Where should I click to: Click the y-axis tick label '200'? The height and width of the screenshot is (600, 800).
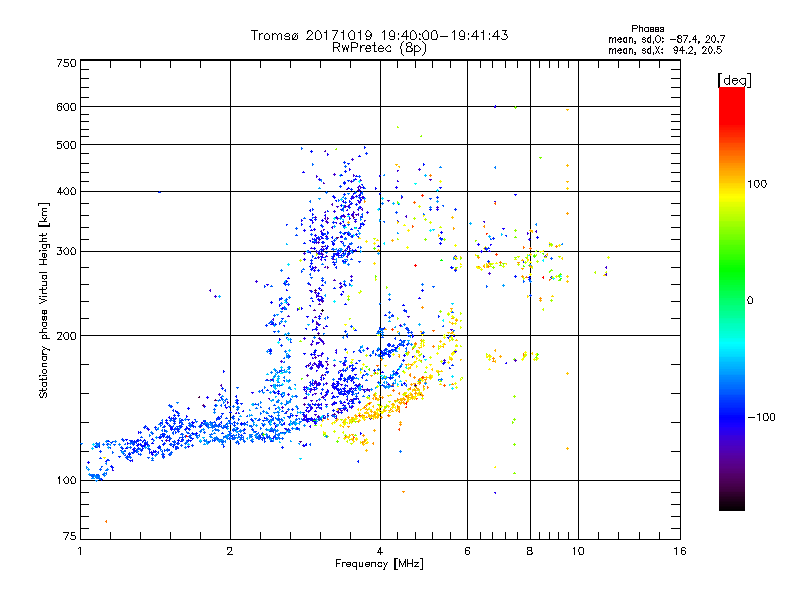tap(66, 336)
